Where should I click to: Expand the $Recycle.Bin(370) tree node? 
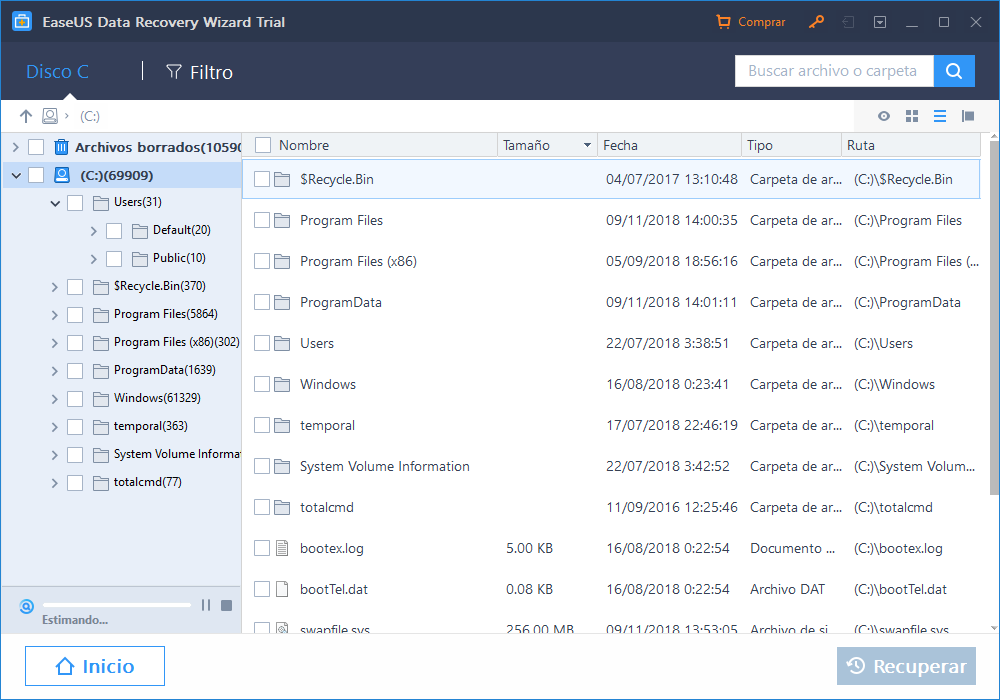pos(55,287)
